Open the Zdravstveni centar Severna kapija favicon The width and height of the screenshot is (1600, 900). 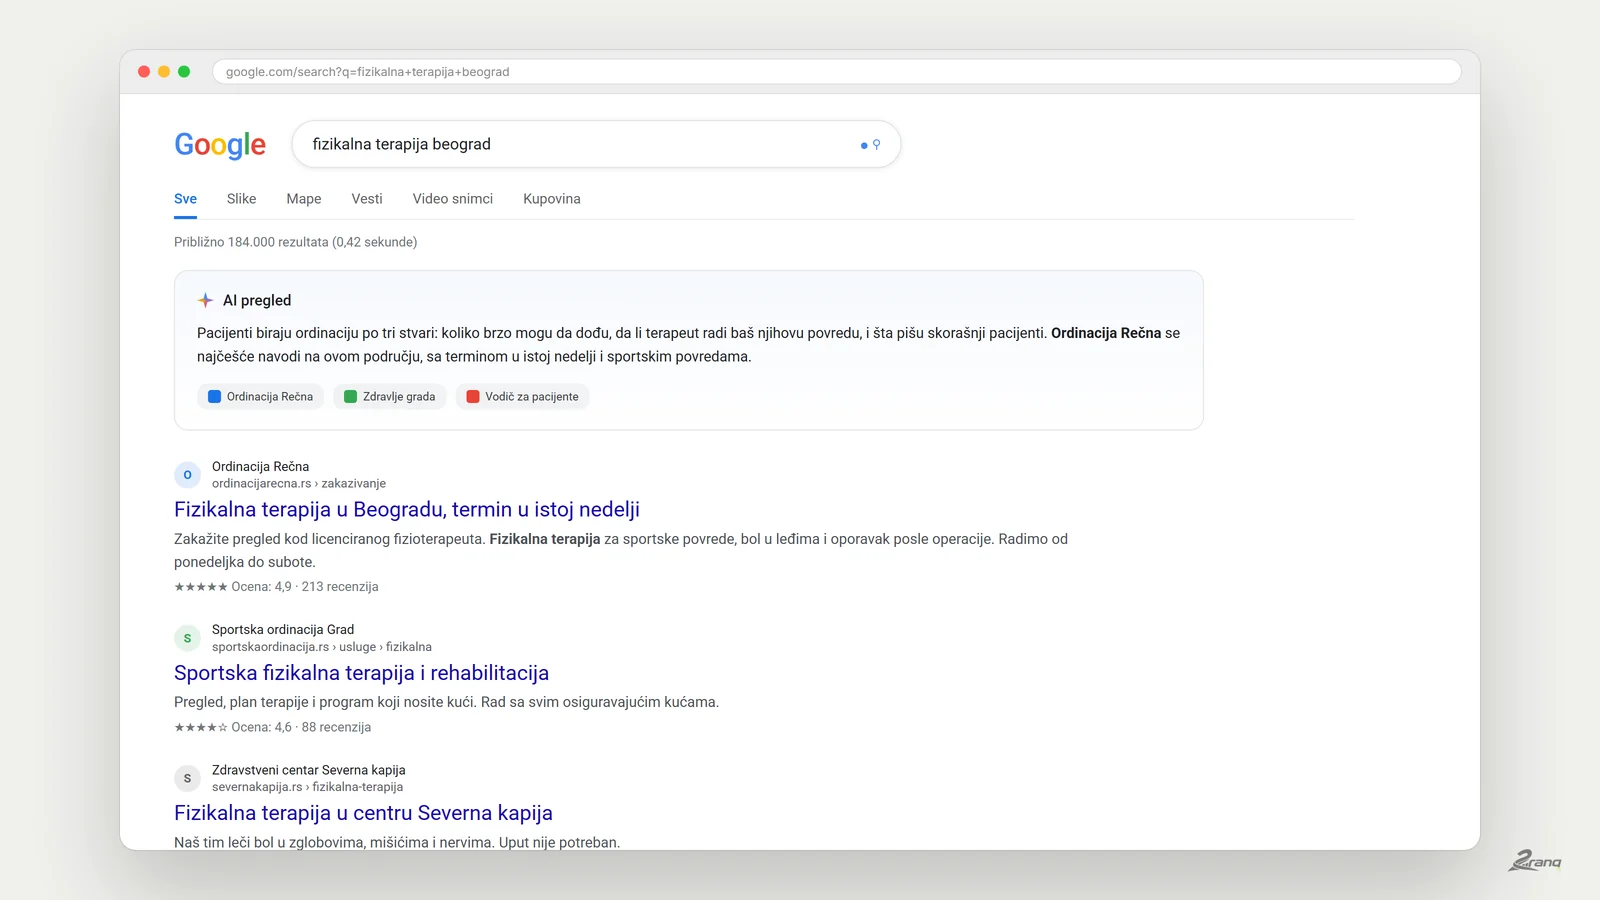tap(187, 778)
